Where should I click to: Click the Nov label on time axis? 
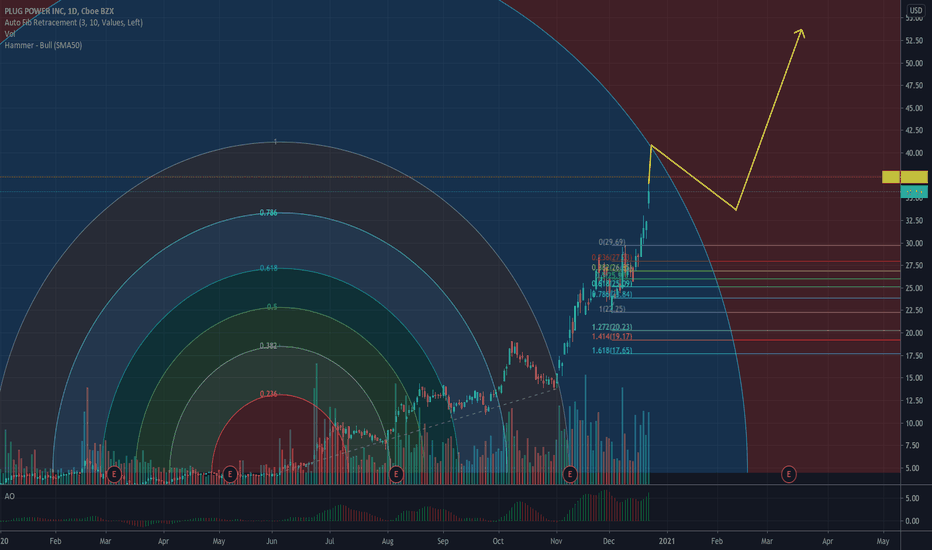coord(556,541)
